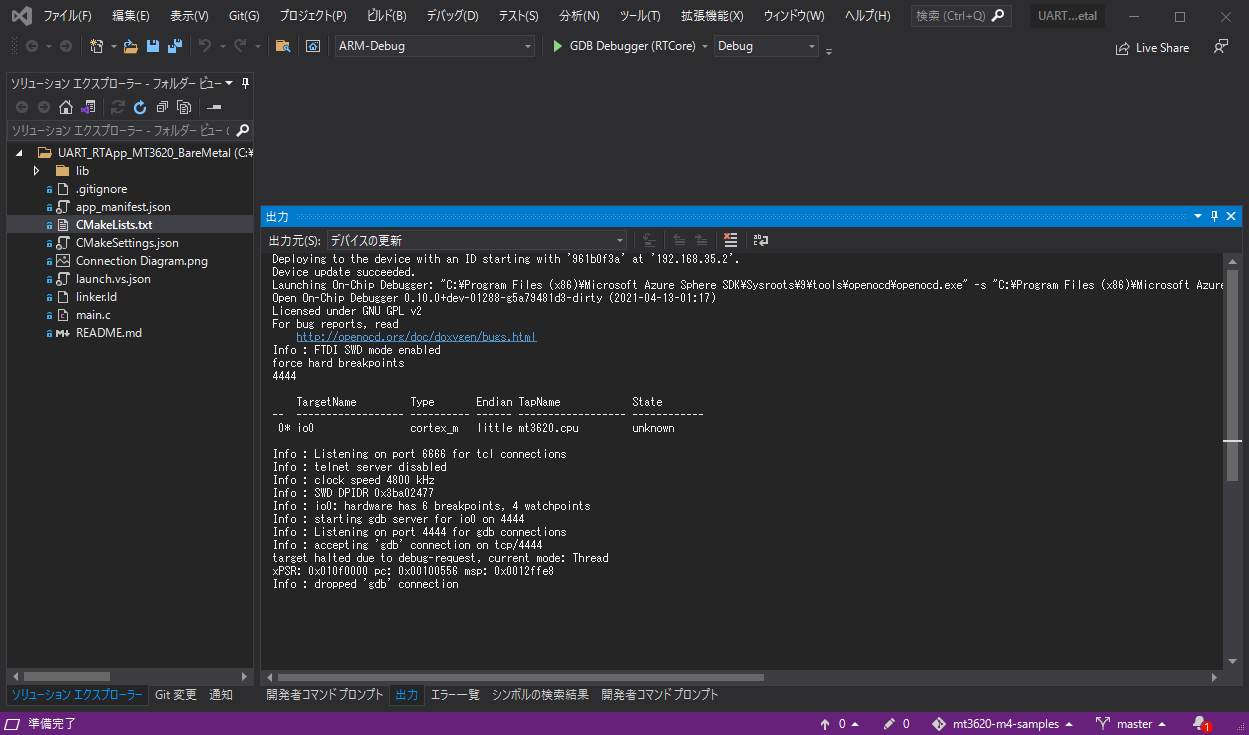Select CMakeLists.txt in Solution Explorer
This screenshot has height=735, width=1249.
click(x=112, y=224)
